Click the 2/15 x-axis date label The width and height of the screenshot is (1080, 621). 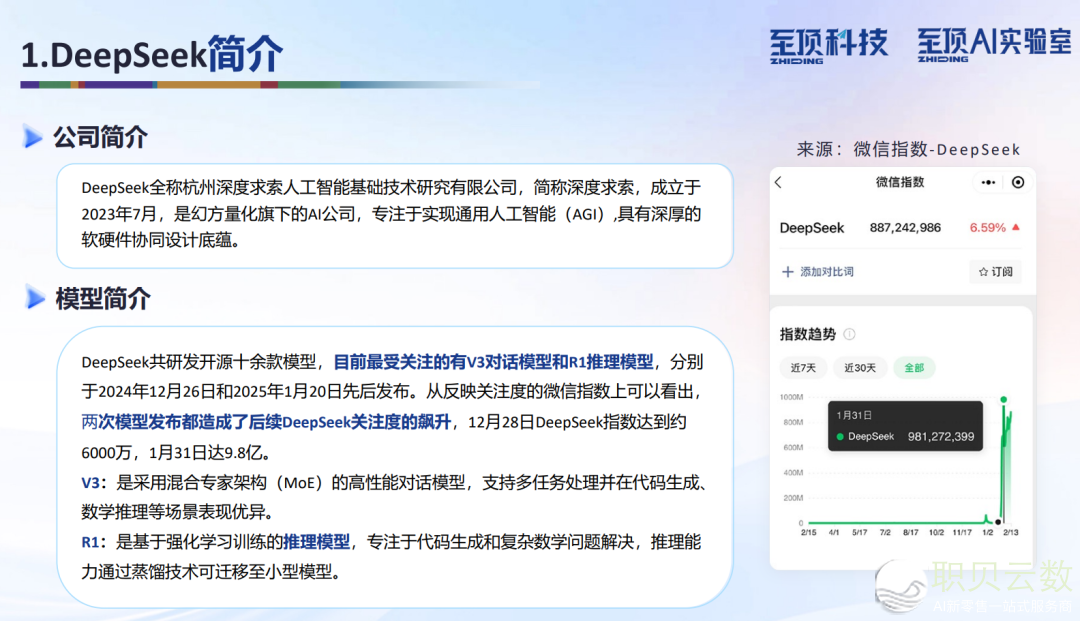pyautogui.click(x=809, y=532)
